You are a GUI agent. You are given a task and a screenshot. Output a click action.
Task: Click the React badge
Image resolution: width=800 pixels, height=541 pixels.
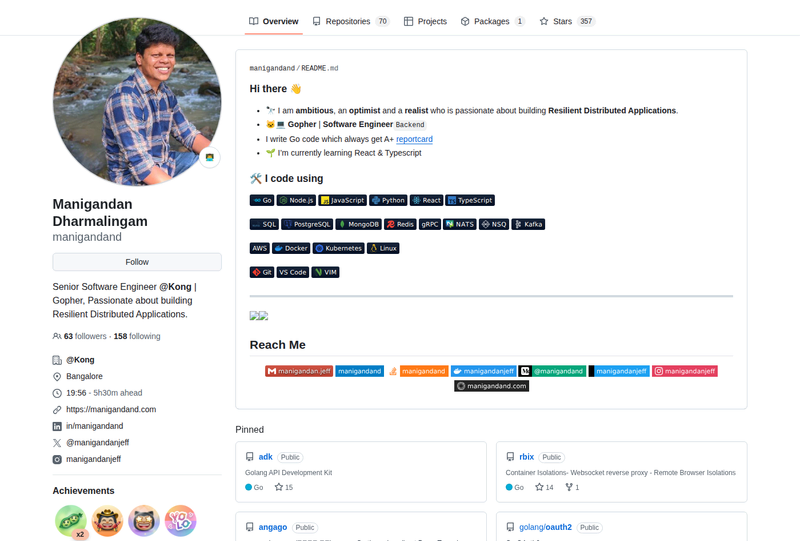(426, 200)
